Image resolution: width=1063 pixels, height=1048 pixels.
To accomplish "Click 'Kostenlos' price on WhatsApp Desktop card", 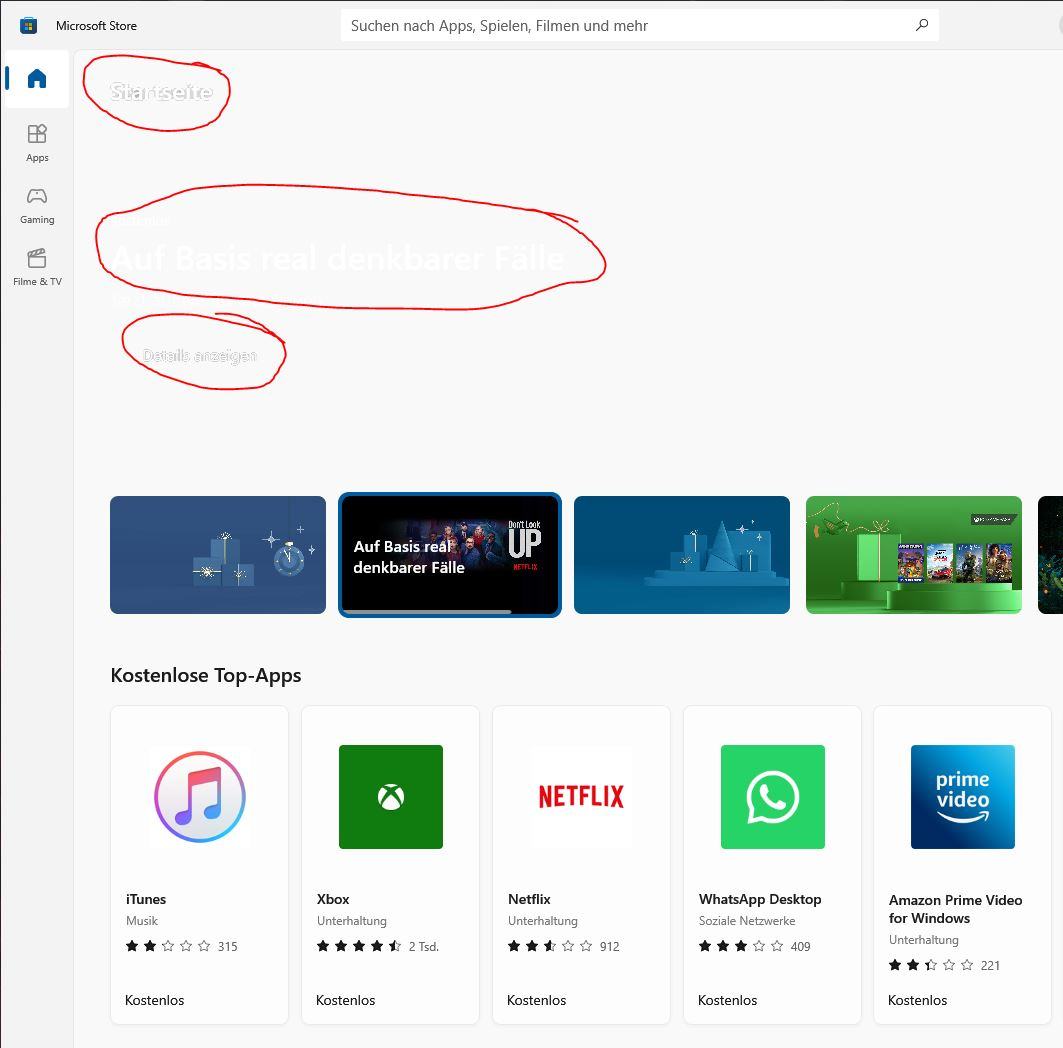I will click(727, 1000).
